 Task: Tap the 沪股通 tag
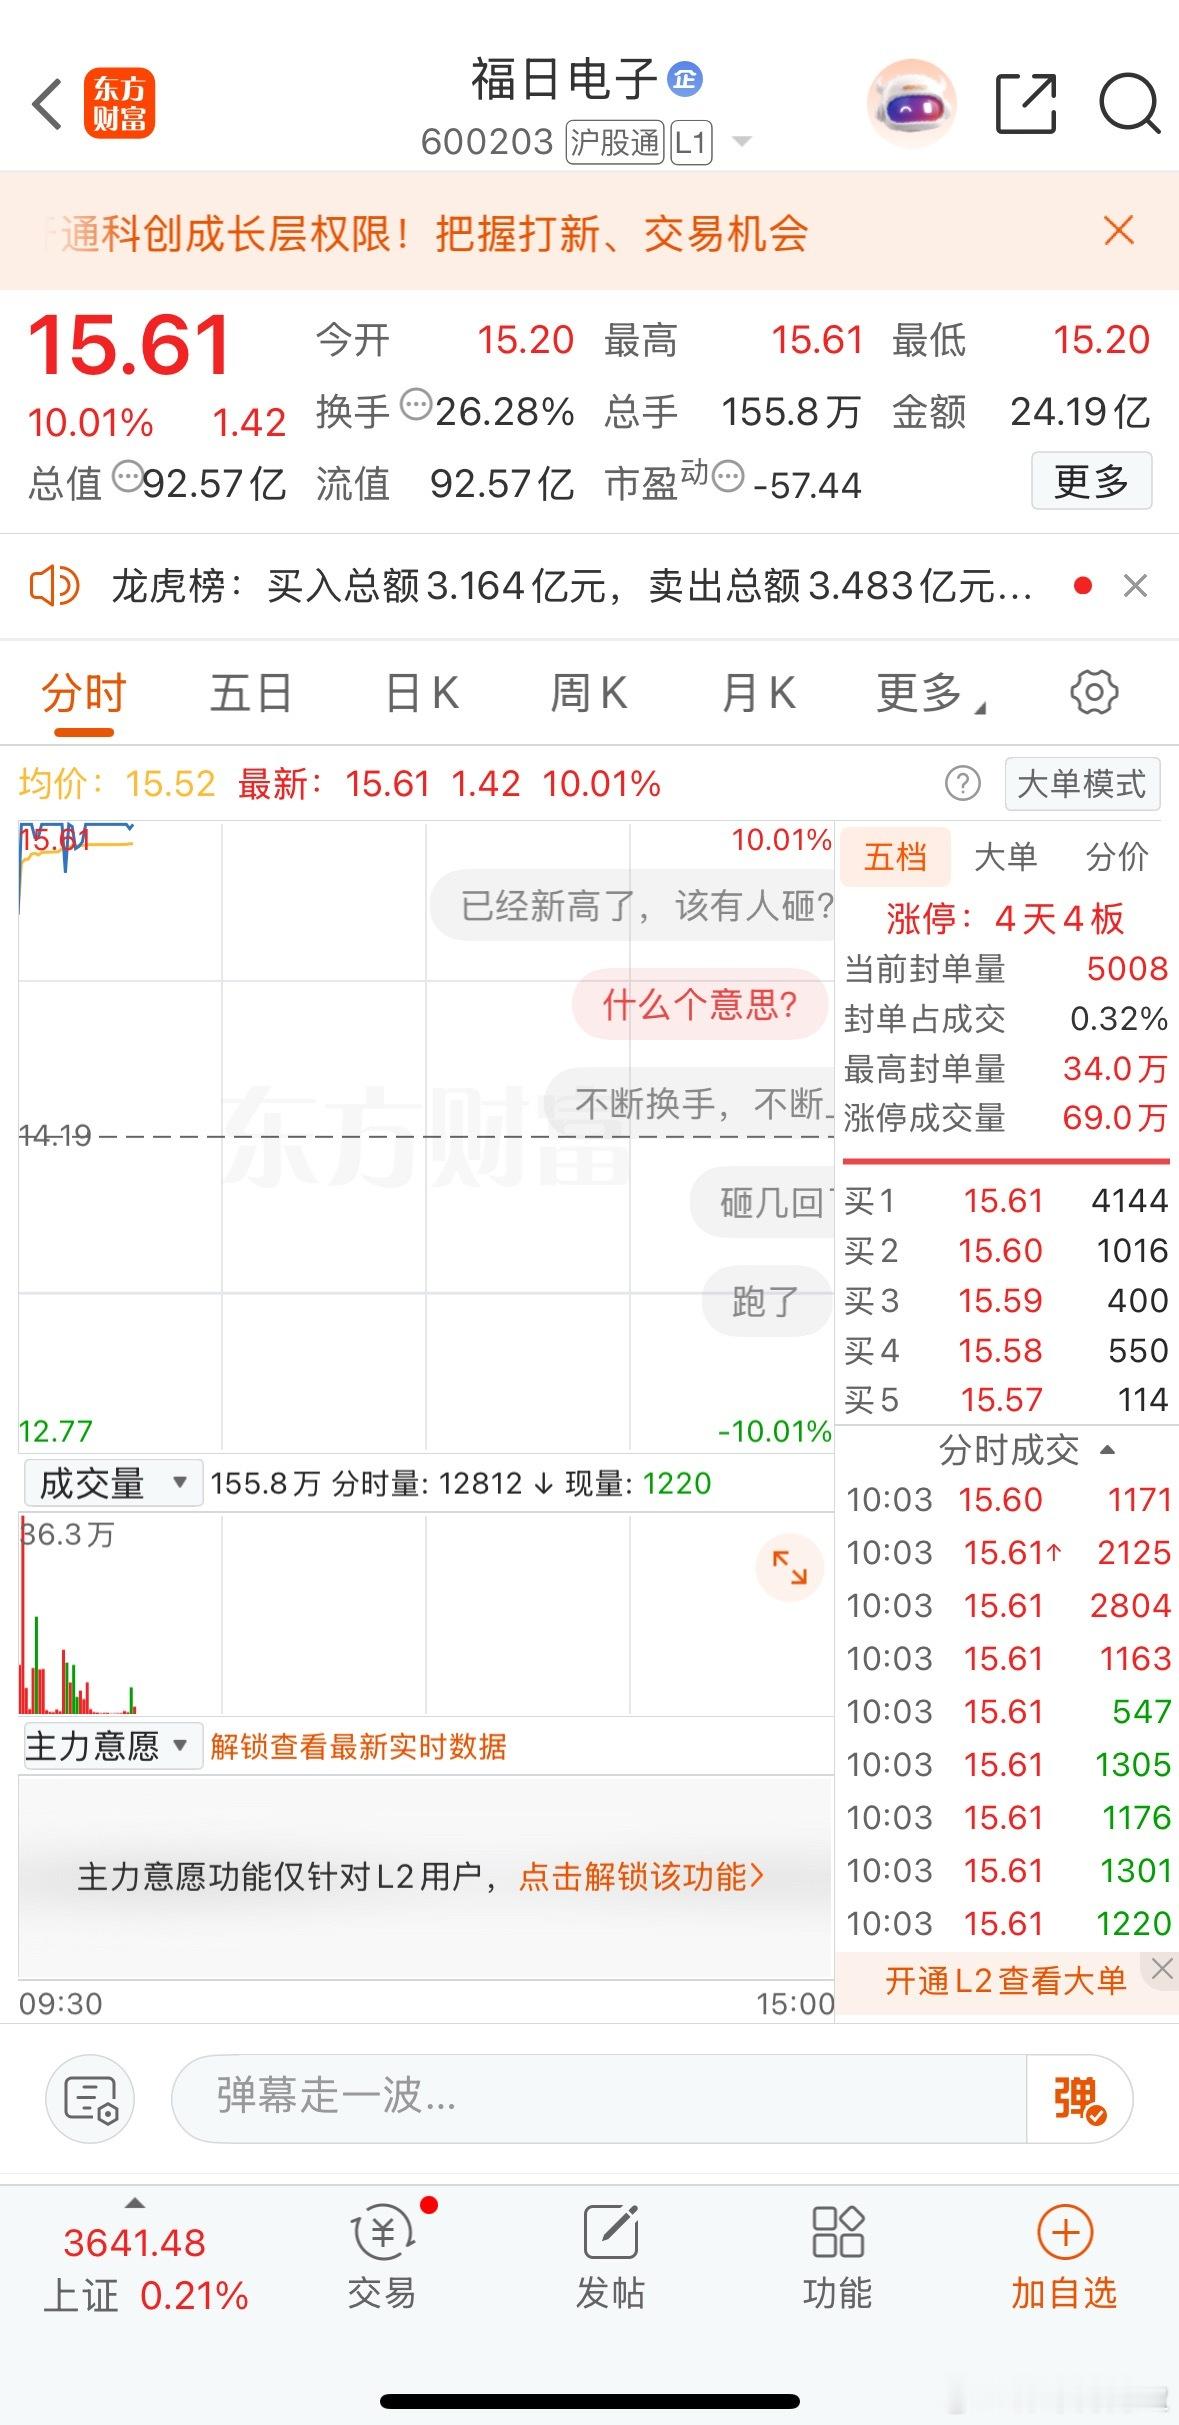click(615, 142)
